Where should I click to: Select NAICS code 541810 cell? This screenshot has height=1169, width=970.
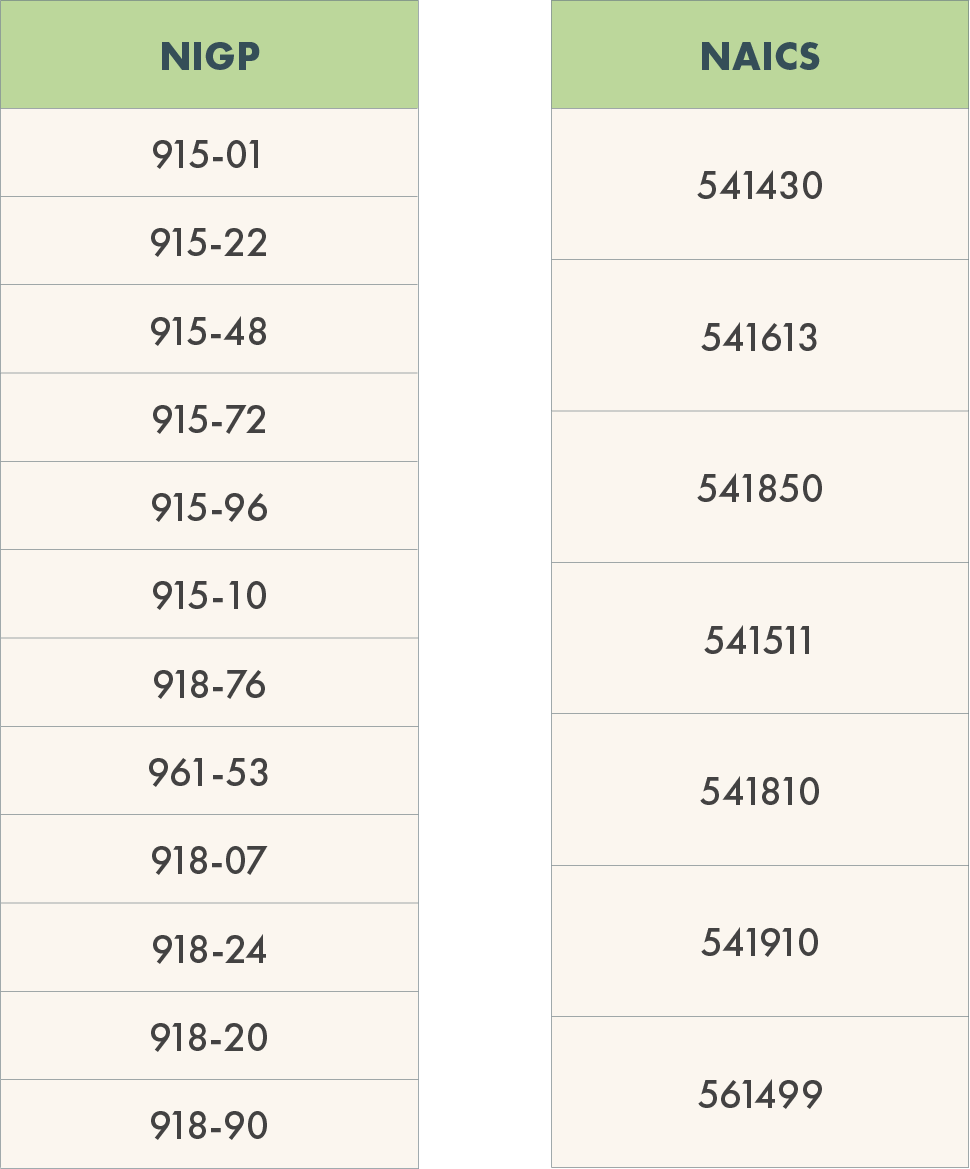point(760,790)
